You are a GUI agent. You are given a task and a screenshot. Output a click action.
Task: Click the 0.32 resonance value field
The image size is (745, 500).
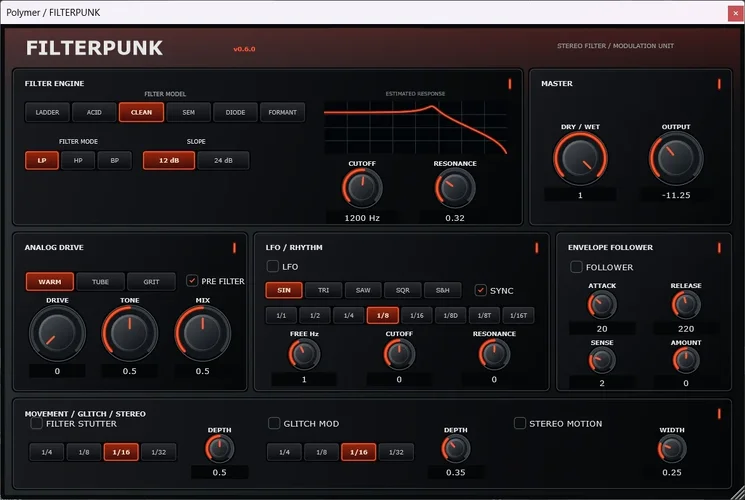point(455,218)
